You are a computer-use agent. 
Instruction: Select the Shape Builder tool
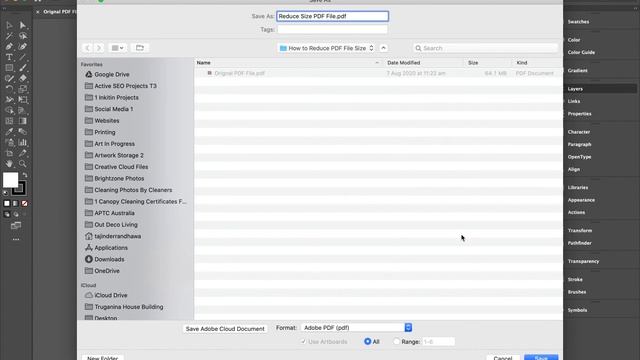coord(9,110)
